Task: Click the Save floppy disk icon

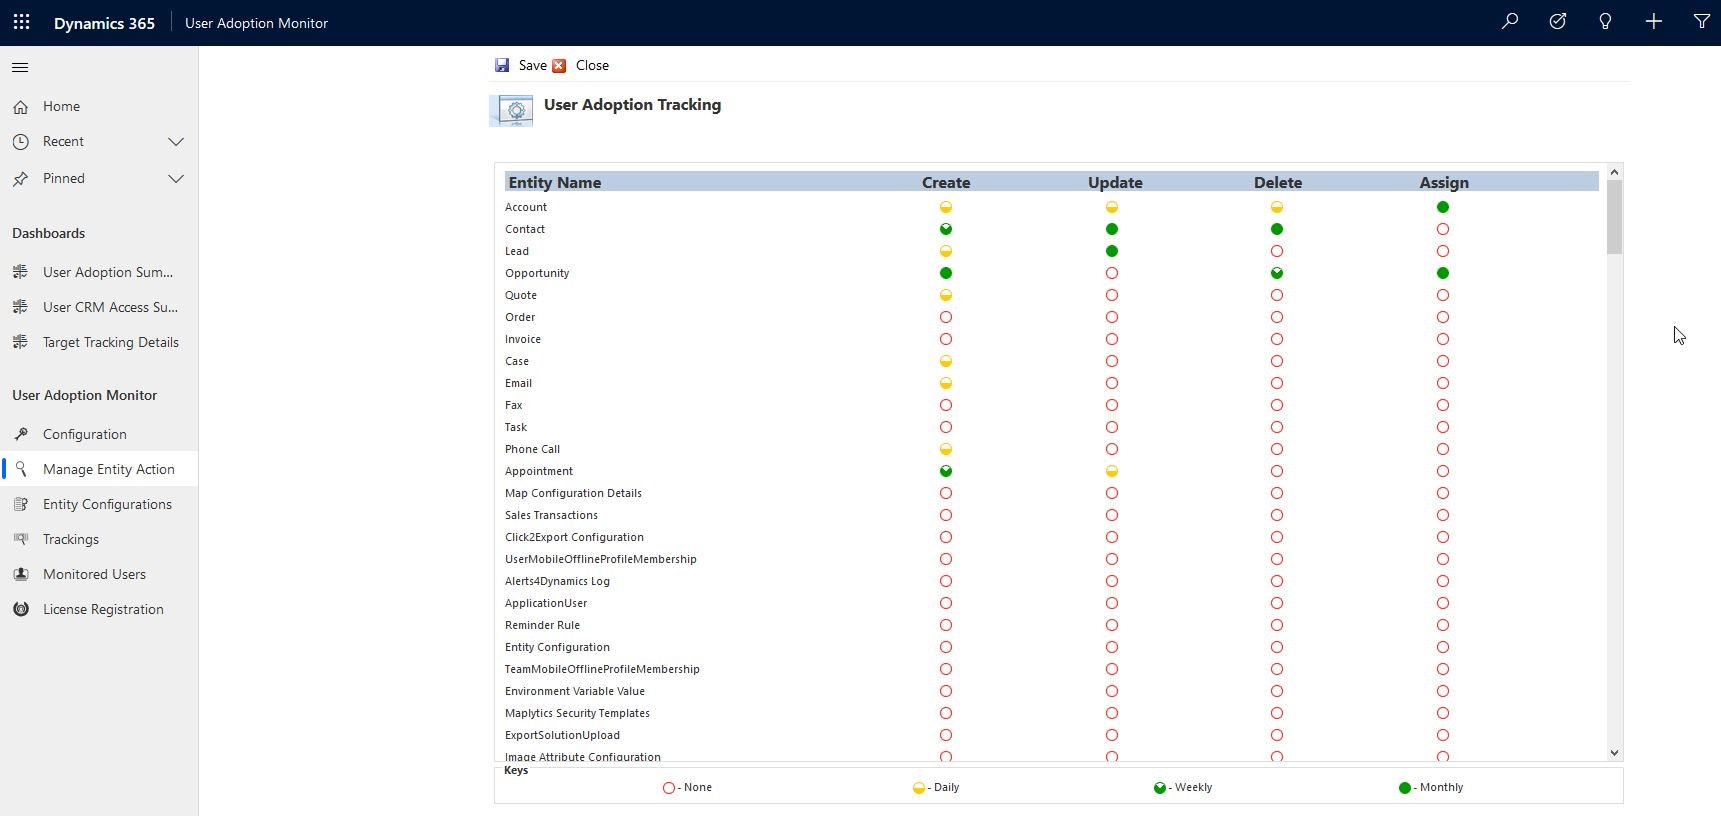Action: [x=502, y=65]
